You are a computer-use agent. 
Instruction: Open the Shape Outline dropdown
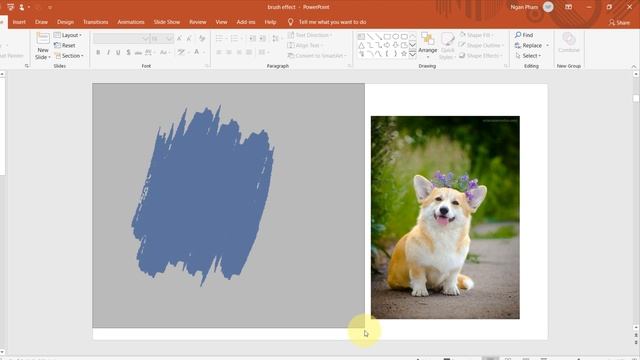[x=482, y=45]
